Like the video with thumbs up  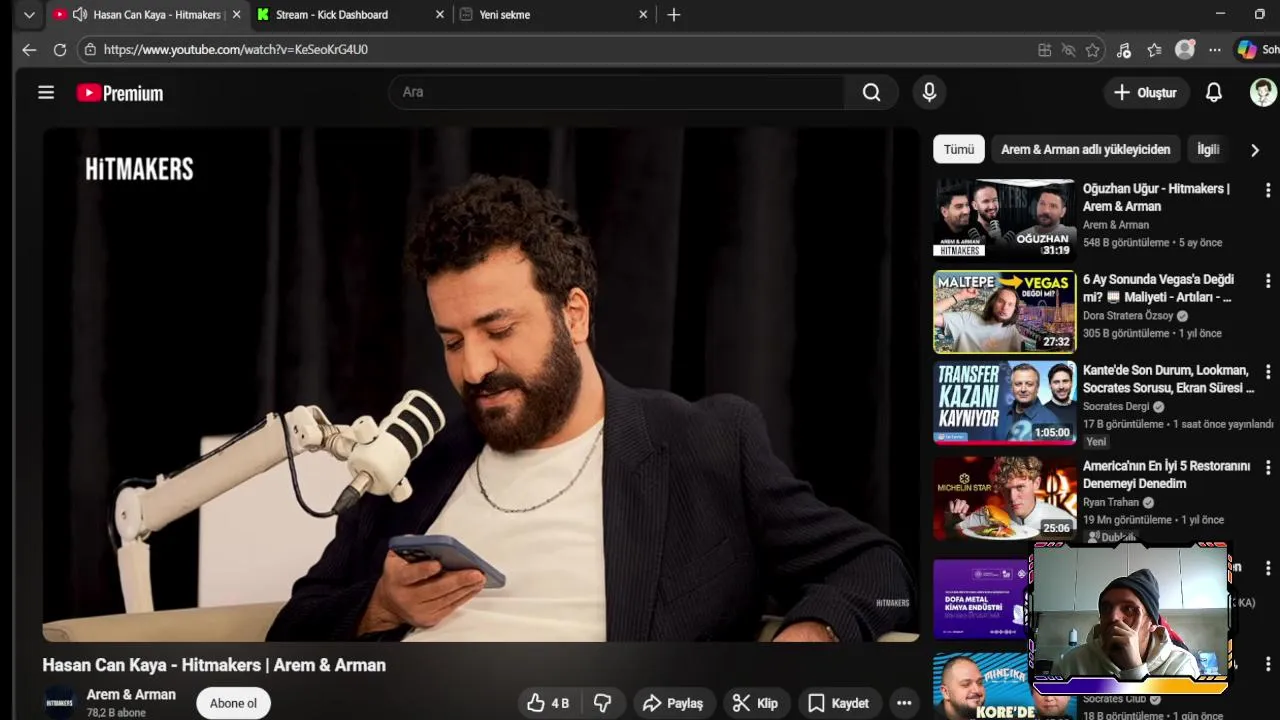pos(547,703)
